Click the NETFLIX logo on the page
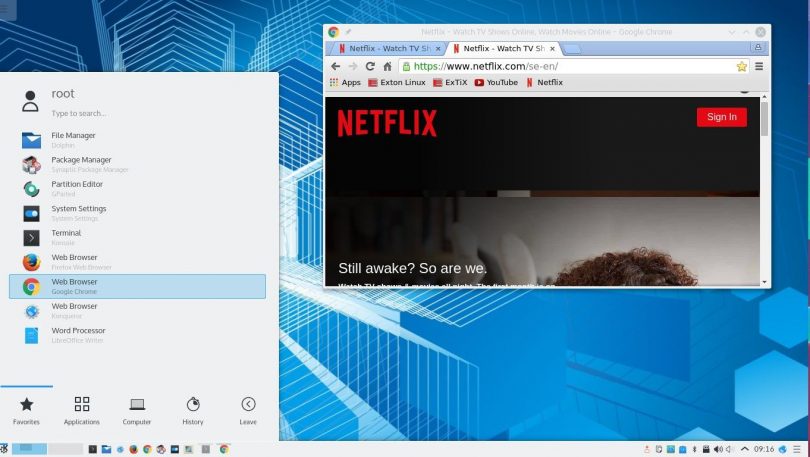Screen dimensions: 810x457 pos(387,123)
